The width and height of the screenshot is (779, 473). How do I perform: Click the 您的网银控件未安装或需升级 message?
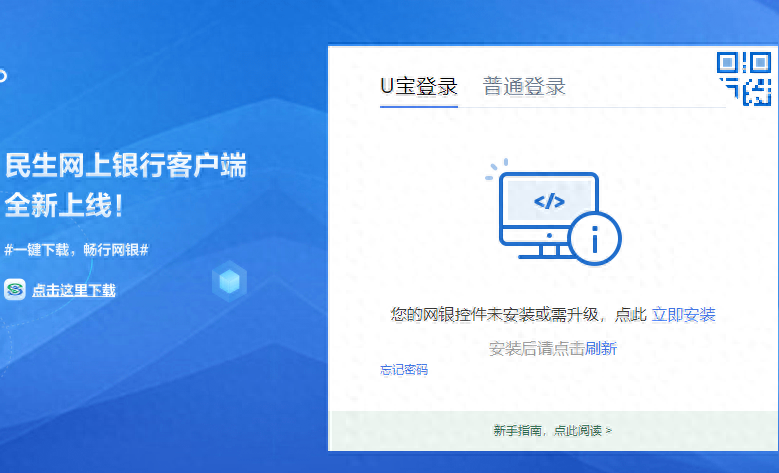(495, 315)
